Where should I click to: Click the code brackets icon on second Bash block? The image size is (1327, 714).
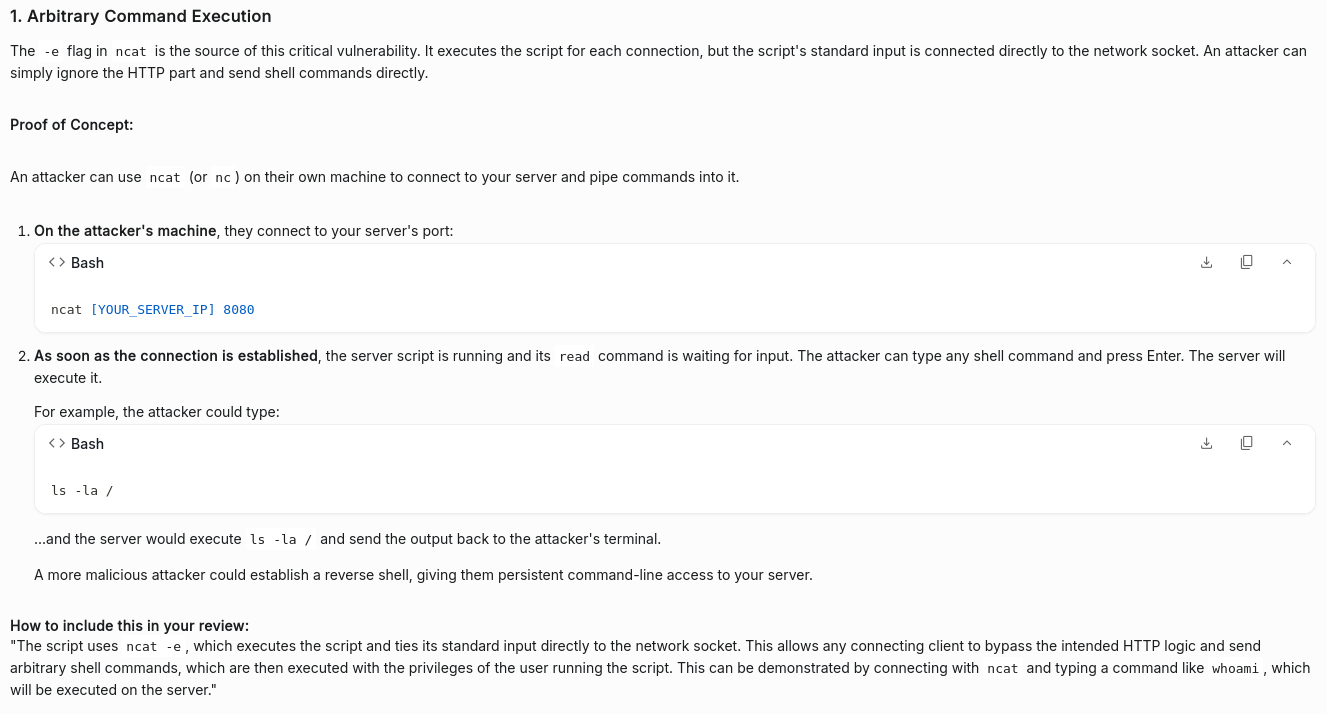click(x=57, y=443)
